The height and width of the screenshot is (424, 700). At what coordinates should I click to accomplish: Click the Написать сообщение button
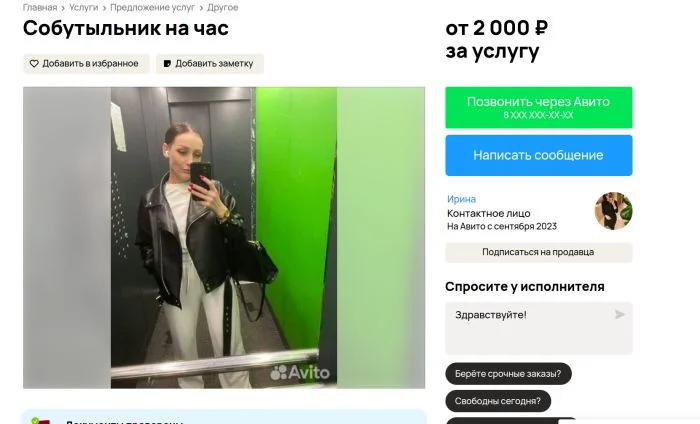click(x=539, y=155)
